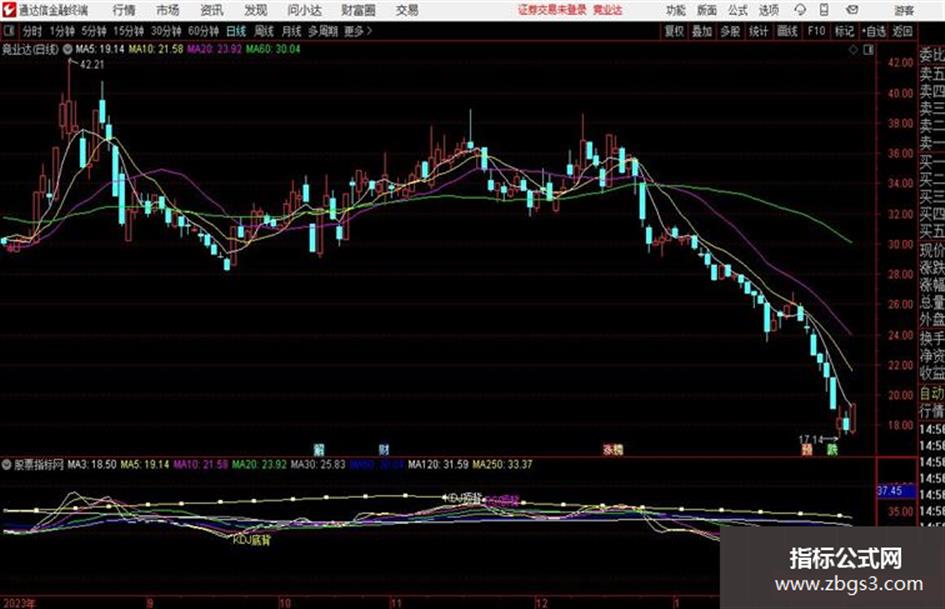Viewport: 945px width, 609px height.
Task: Click the 多股 multi-stock toolbar button
Action: pyautogui.click(x=730, y=31)
